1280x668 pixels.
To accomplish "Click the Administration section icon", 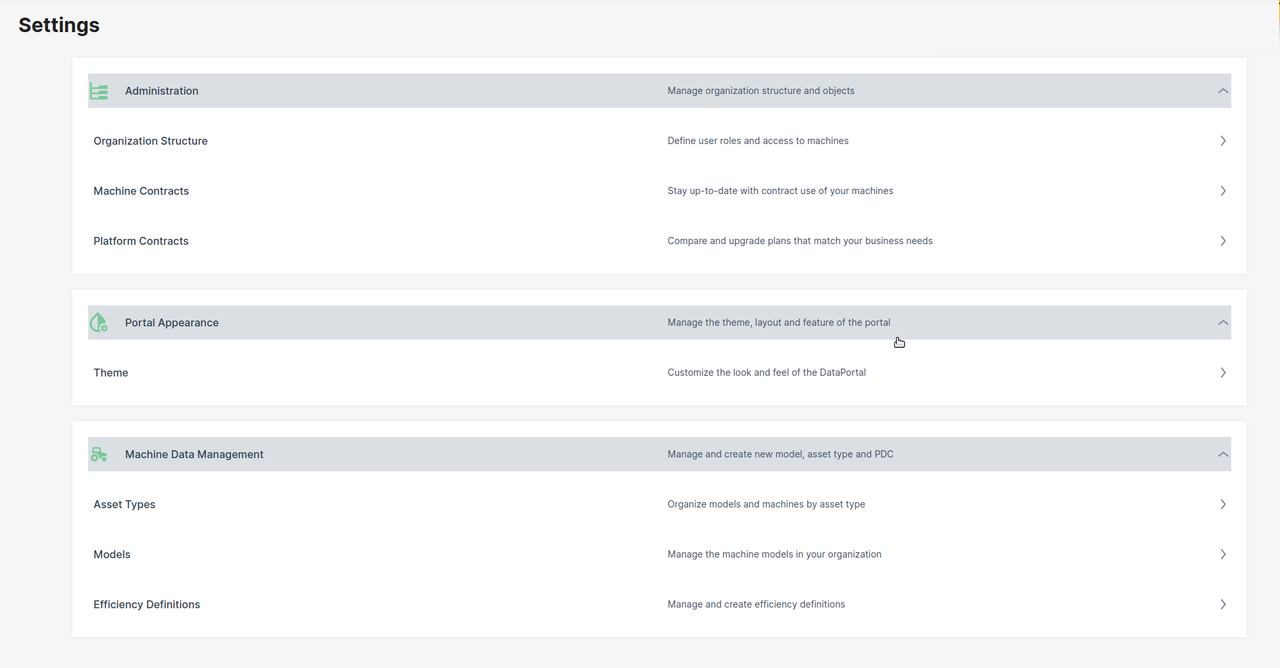I will pyautogui.click(x=99, y=91).
